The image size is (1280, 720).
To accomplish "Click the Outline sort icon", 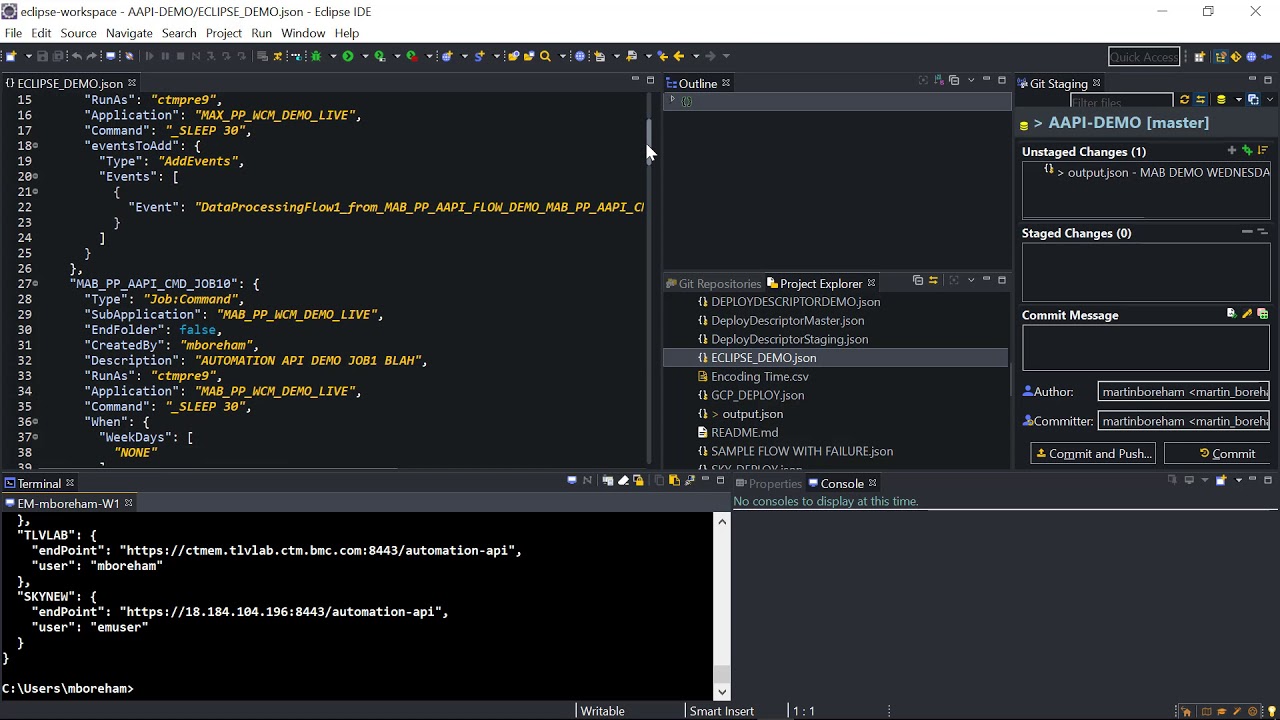I will point(938,80).
